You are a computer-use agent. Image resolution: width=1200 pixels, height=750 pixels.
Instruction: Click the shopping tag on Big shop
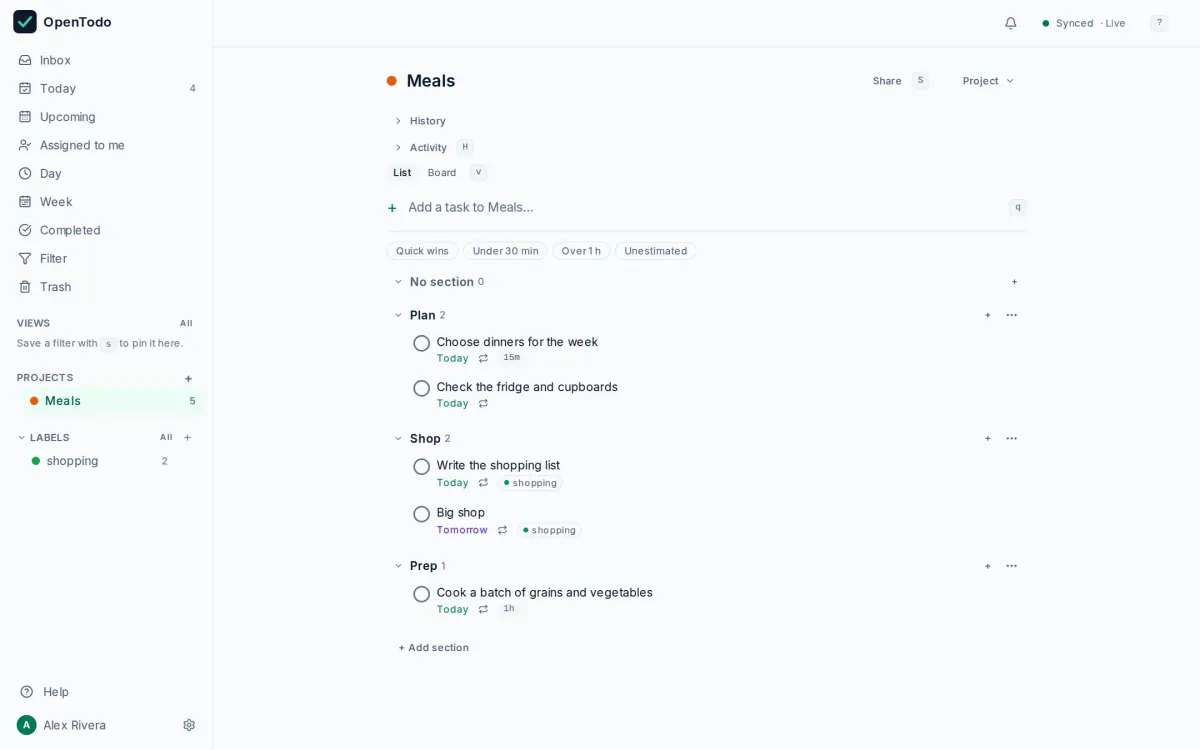tap(550, 530)
